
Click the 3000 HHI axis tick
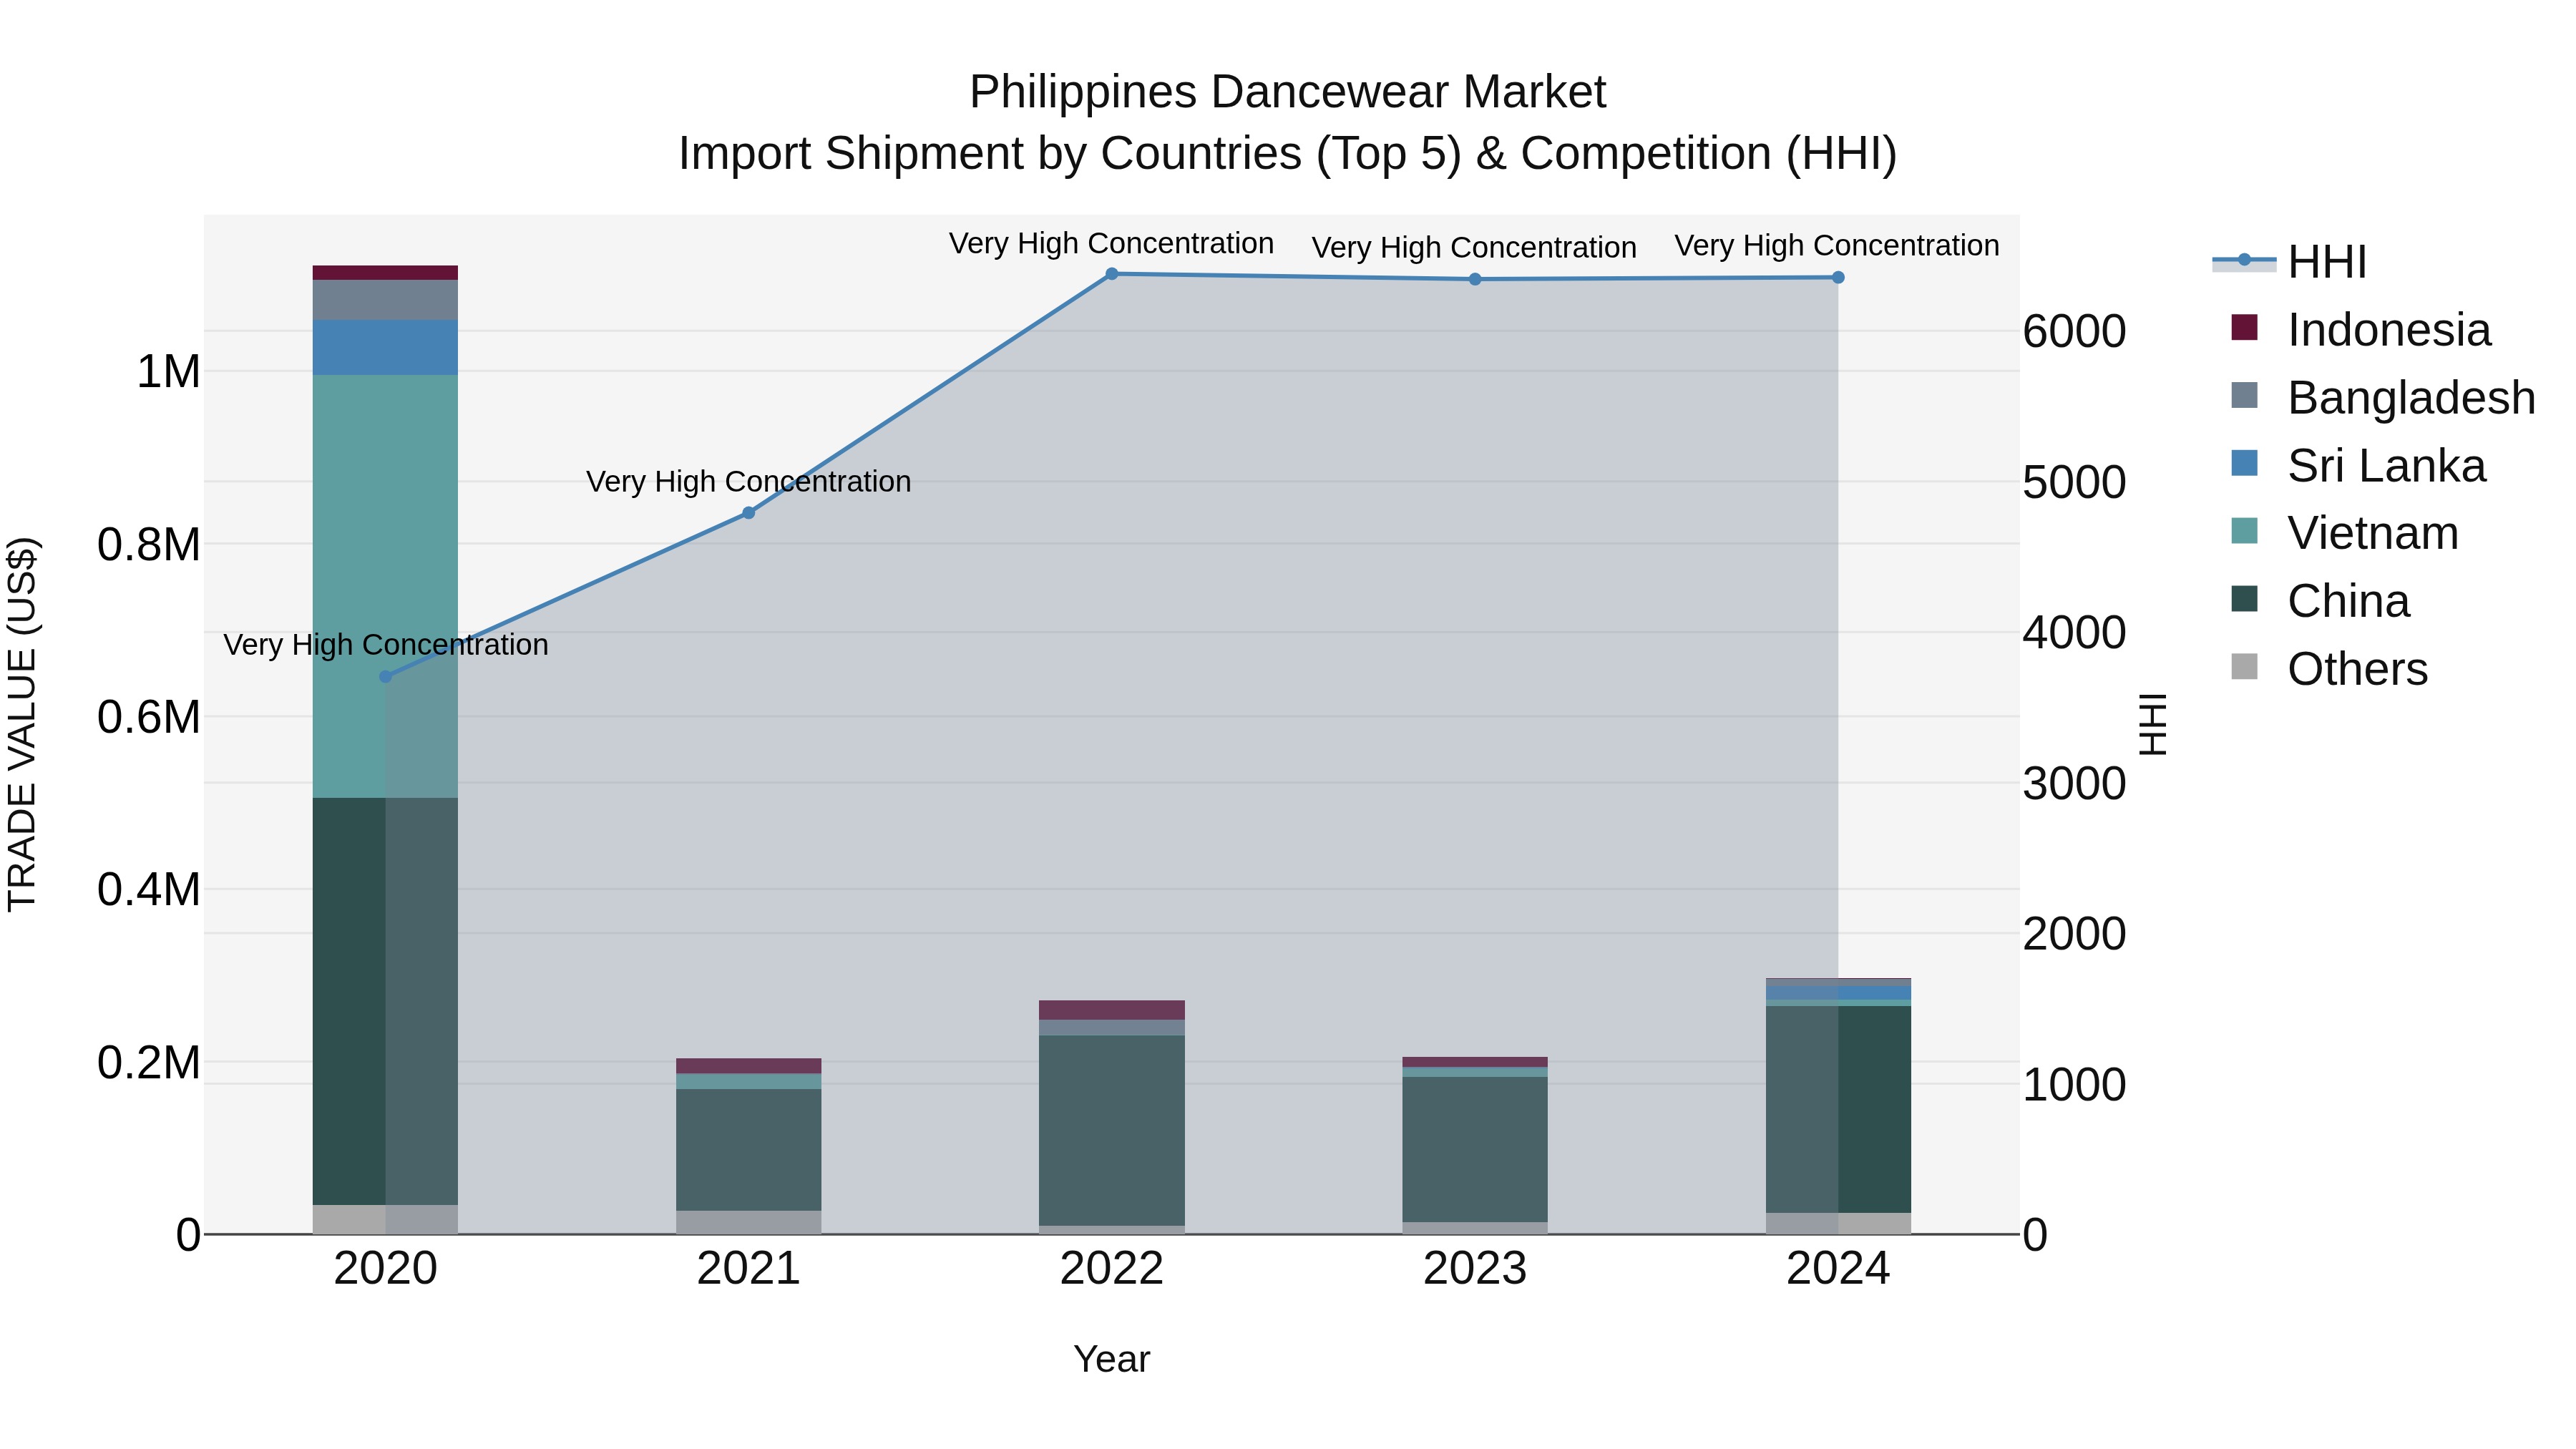(x=2074, y=784)
